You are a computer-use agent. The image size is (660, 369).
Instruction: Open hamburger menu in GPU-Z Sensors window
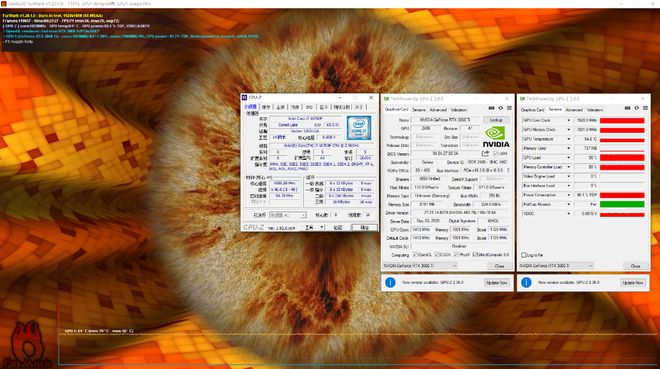click(645, 109)
